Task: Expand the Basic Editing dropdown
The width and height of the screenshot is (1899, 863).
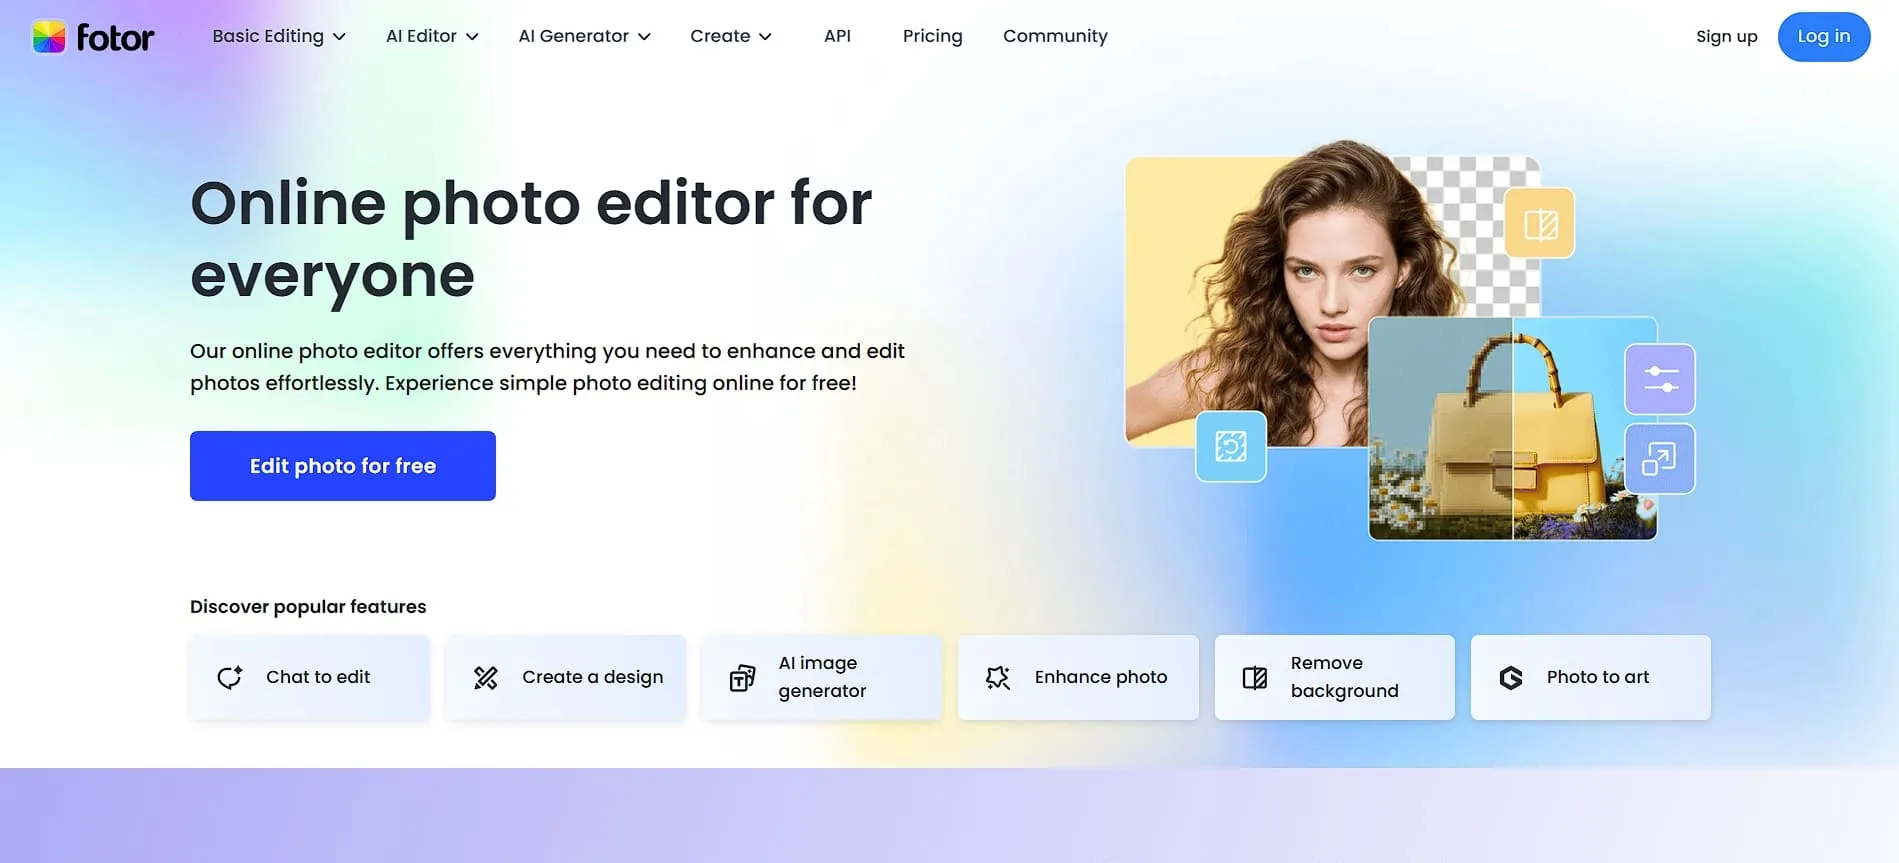Action: coord(279,36)
